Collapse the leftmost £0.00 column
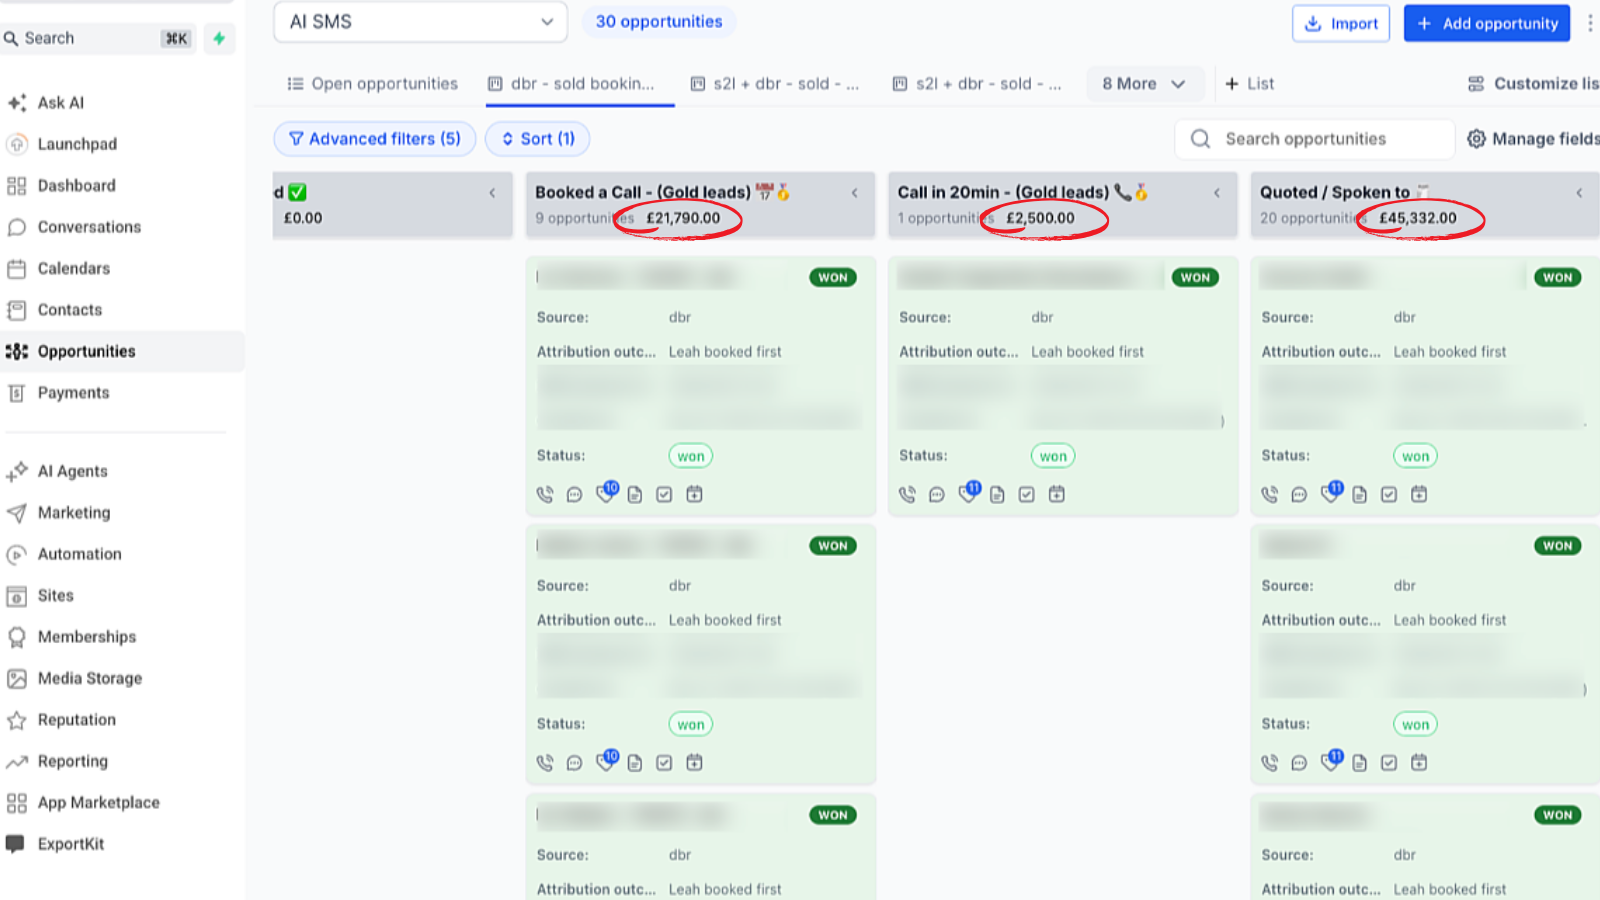This screenshot has height=900, width=1600. point(492,193)
